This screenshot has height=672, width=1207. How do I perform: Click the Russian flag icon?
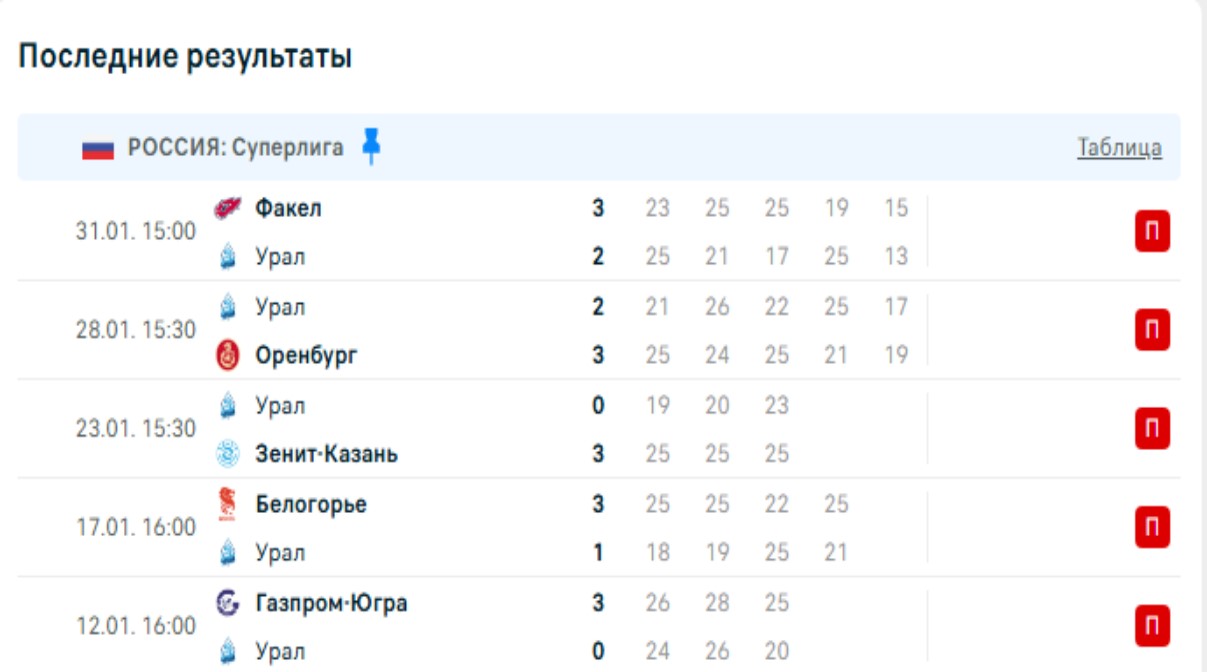coord(98,149)
